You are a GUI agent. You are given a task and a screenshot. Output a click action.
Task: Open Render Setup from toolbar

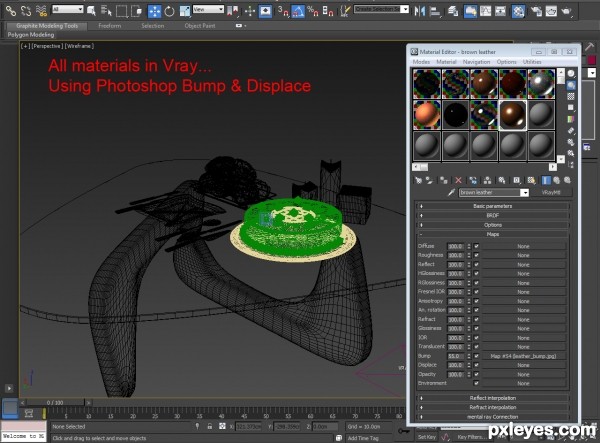click(536, 11)
